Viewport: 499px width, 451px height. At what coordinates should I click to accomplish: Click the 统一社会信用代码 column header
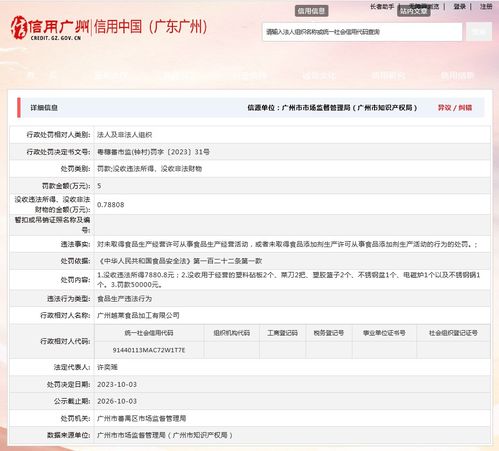(x=149, y=333)
